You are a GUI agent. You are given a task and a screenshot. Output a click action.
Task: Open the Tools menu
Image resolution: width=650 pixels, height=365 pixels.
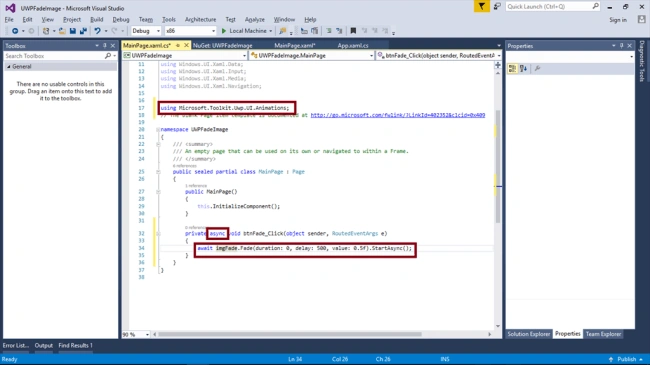click(169, 19)
